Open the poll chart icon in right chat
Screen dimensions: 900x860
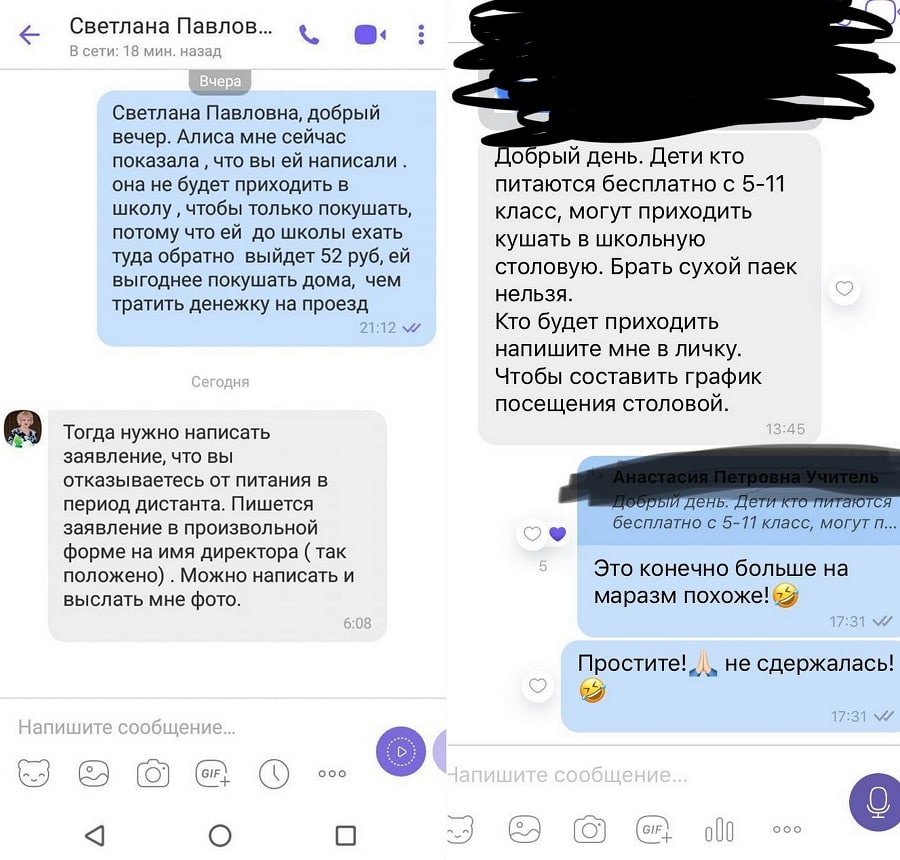(x=719, y=830)
